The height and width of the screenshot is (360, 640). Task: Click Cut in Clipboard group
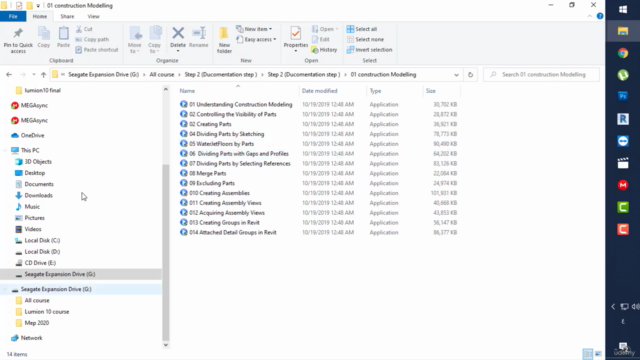pyautogui.click(x=84, y=29)
